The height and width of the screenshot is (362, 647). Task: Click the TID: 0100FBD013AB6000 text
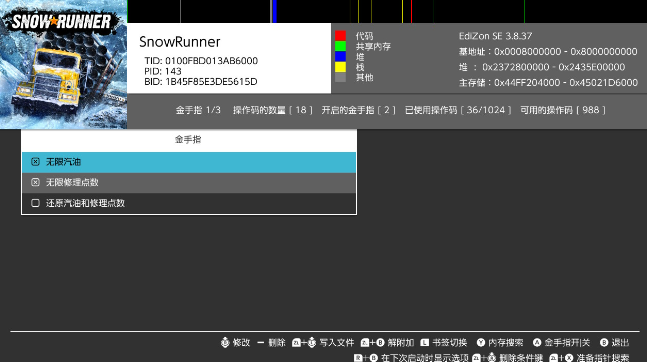pos(201,61)
